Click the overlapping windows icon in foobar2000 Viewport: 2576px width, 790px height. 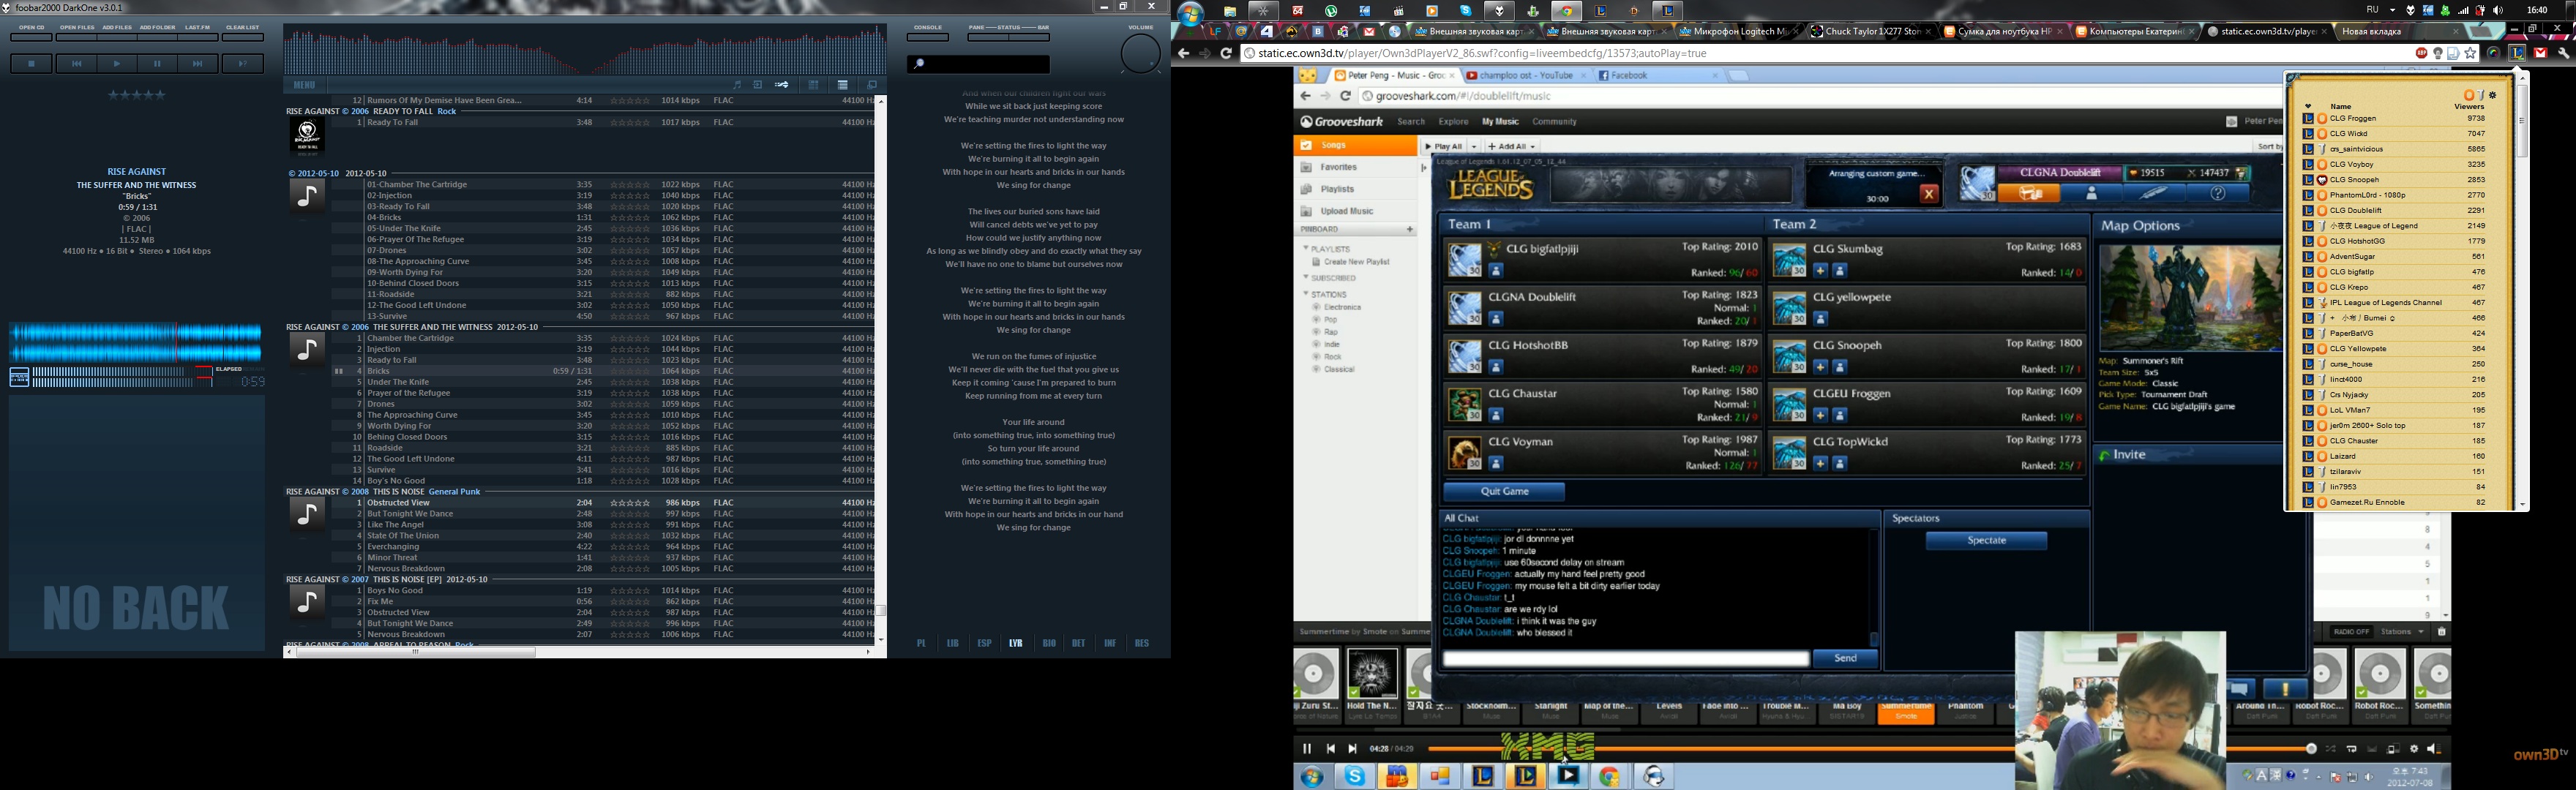[x=872, y=85]
